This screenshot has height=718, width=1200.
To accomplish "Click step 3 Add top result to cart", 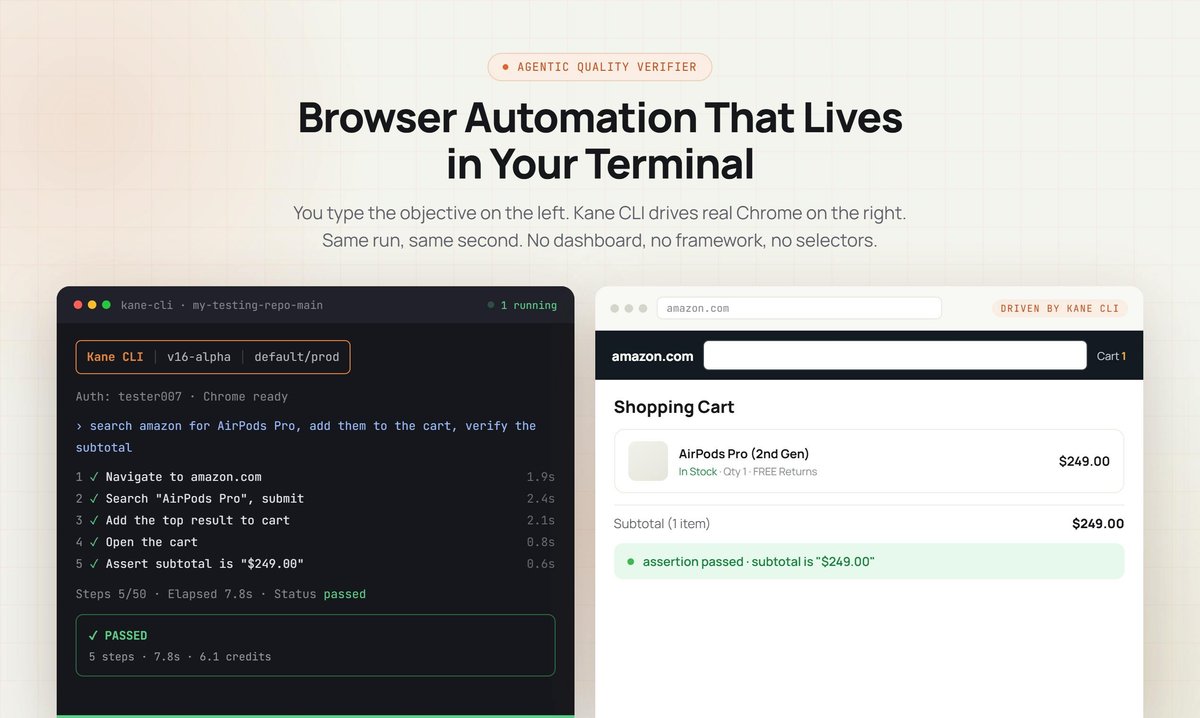I will coord(315,520).
